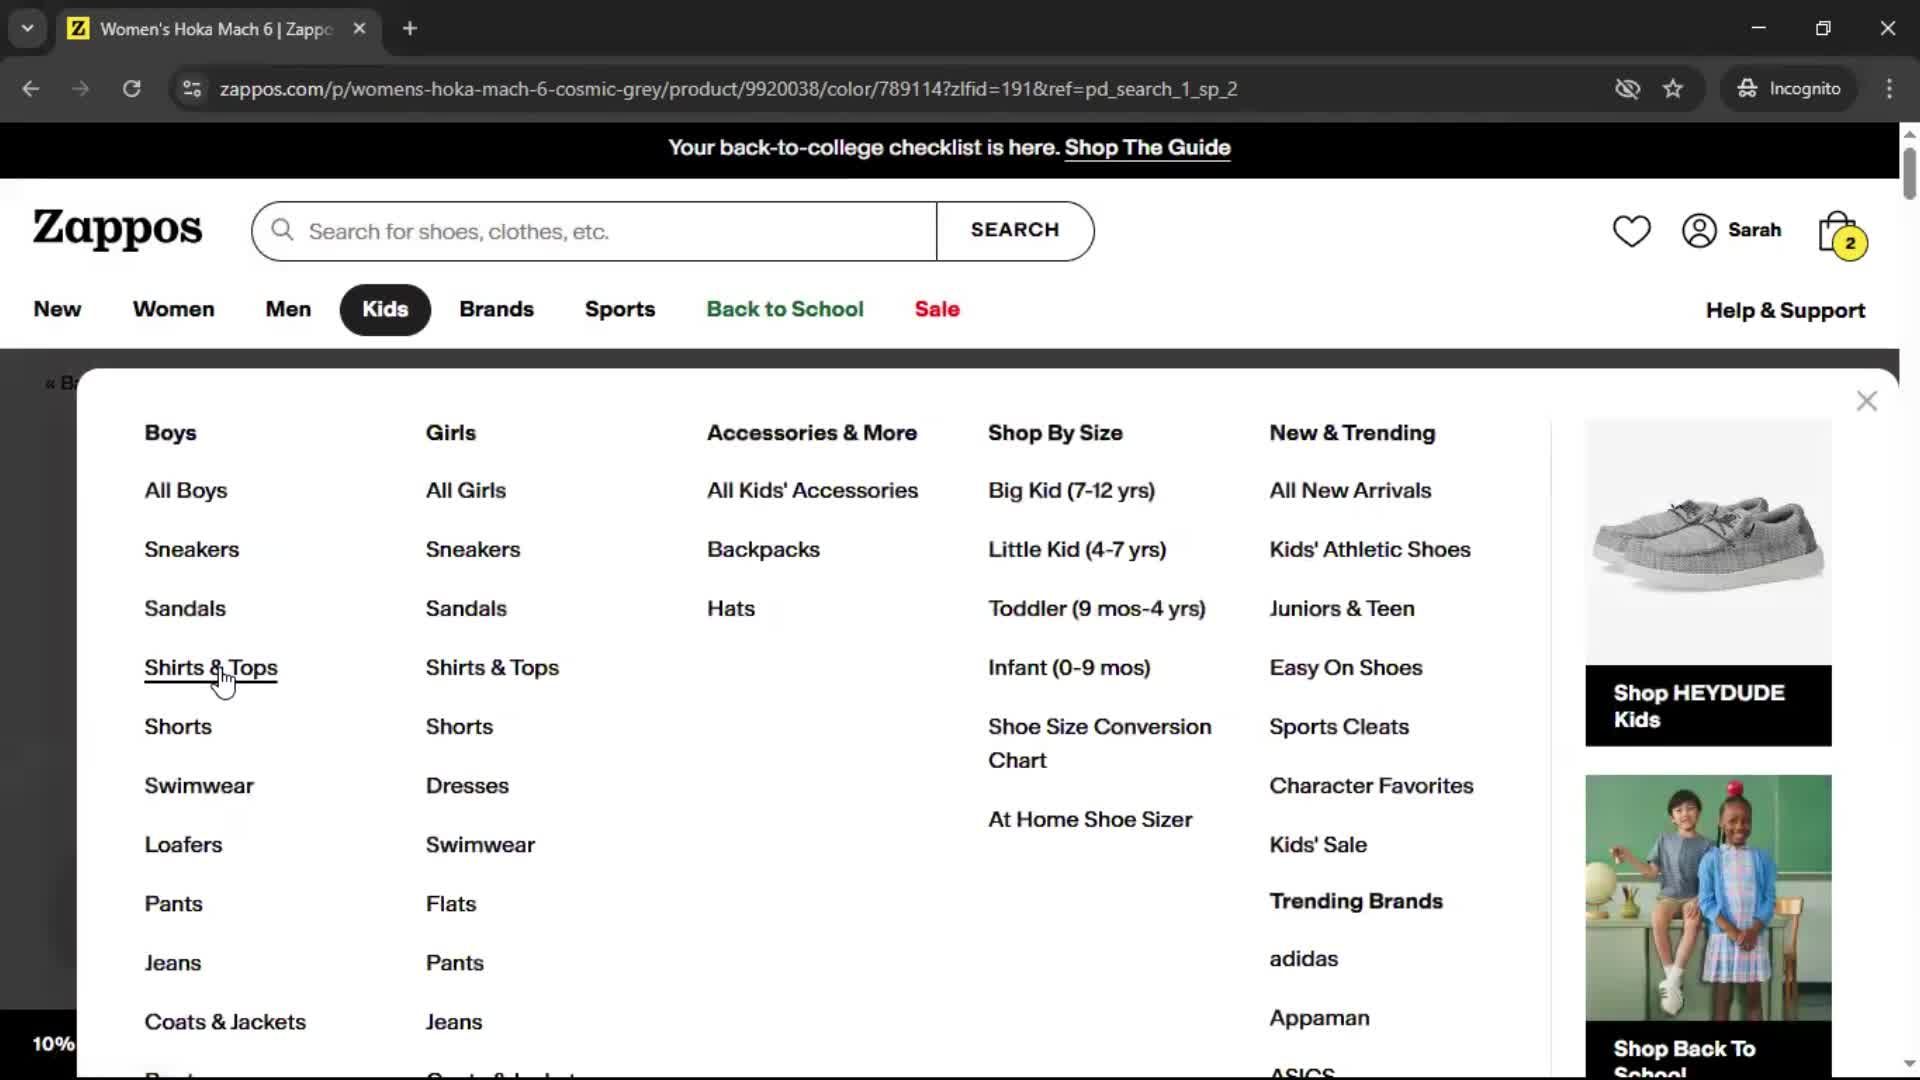
Task: Open All Kids' Accessories
Action: coord(812,491)
